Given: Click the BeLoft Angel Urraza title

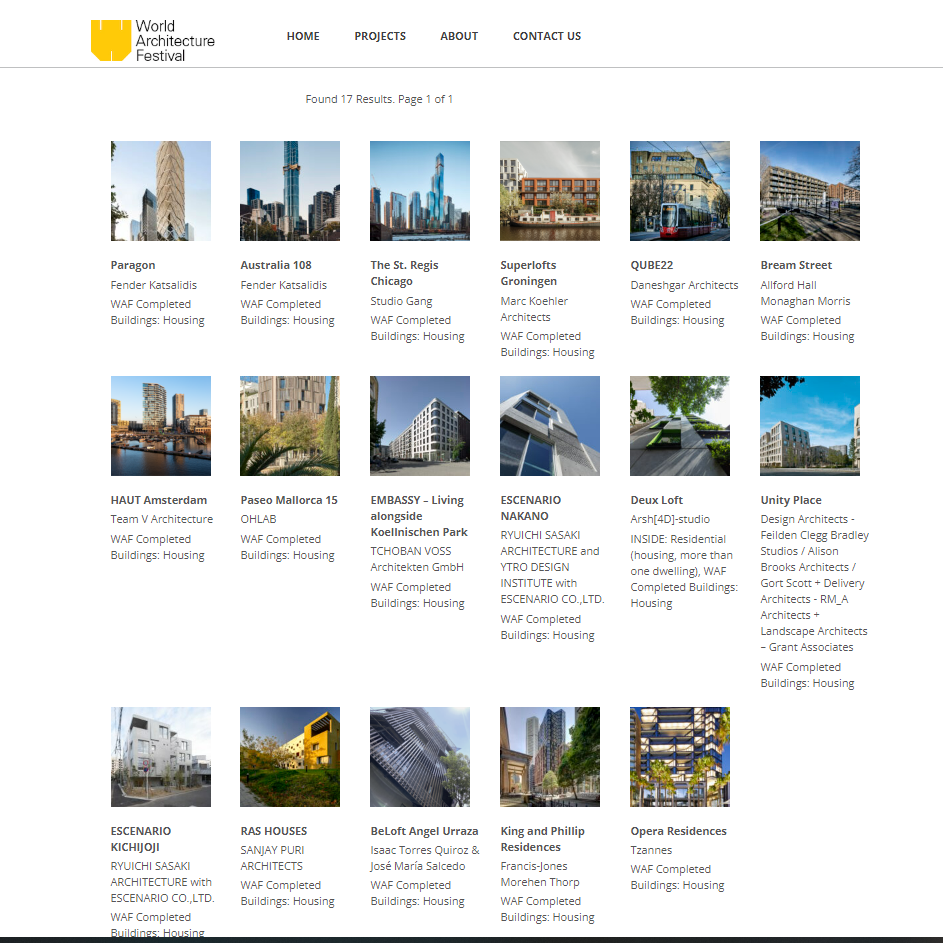Looking at the screenshot, I should 425,831.
